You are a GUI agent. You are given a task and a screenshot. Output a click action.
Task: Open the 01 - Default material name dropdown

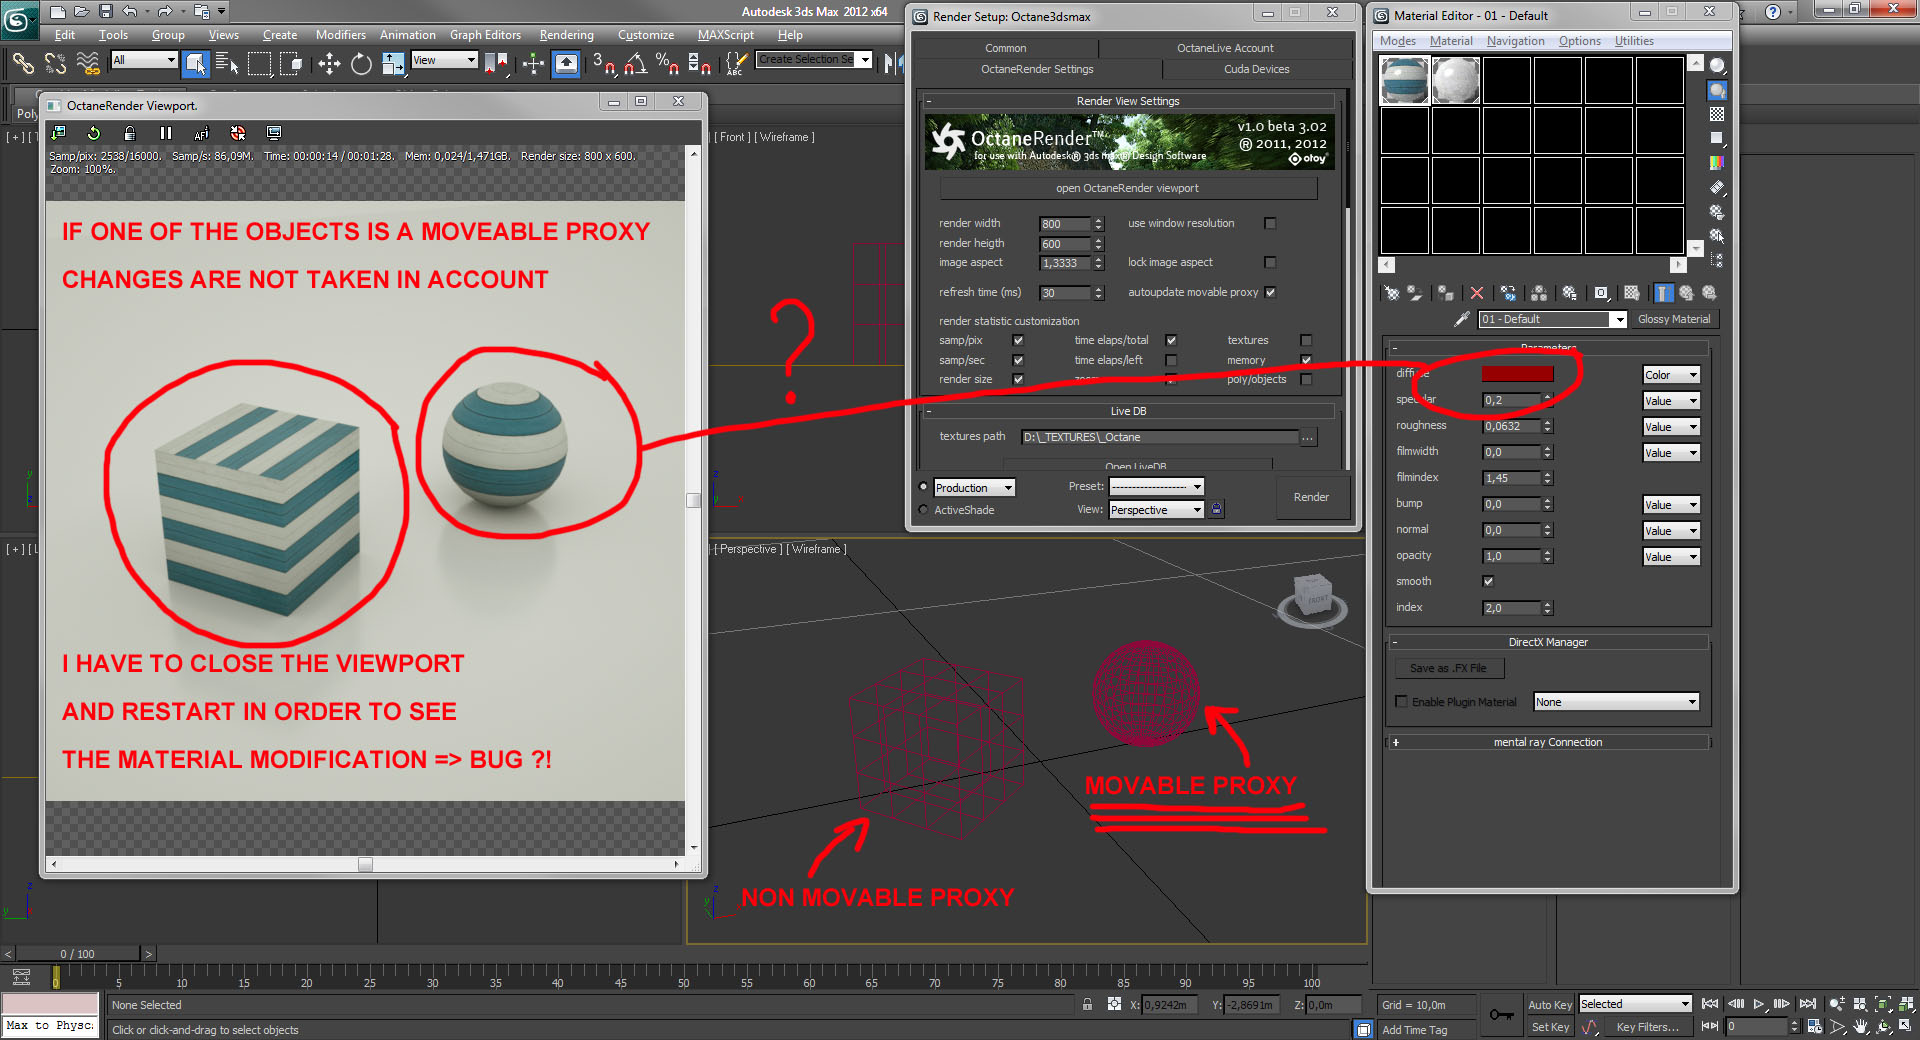point(1553,319)
